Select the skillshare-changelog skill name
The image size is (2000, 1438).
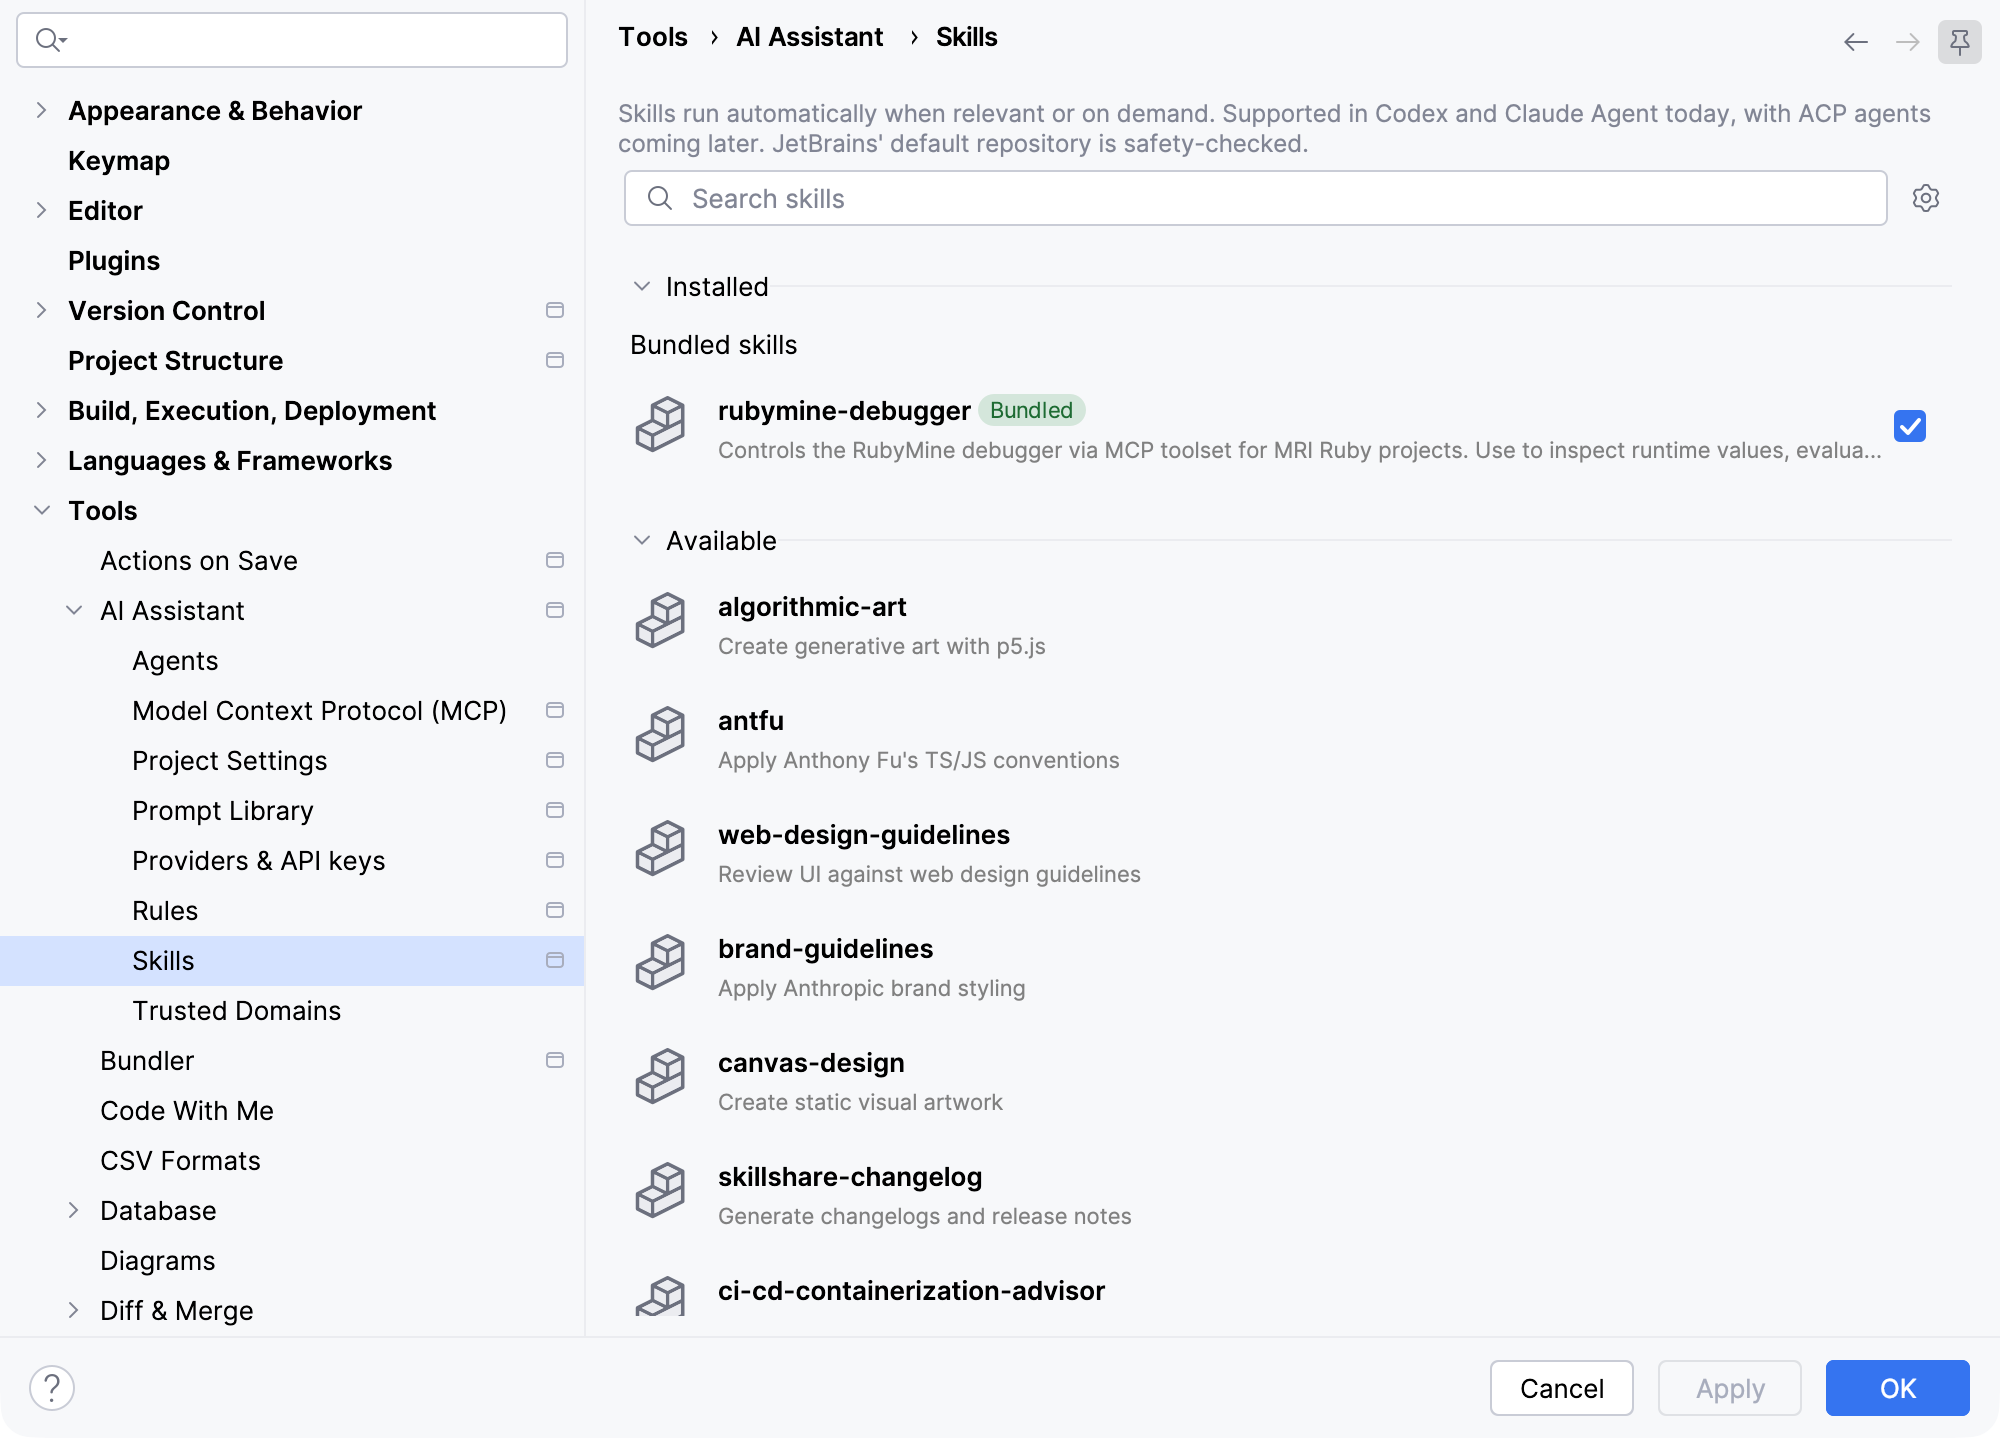(x=850, y=1177)
